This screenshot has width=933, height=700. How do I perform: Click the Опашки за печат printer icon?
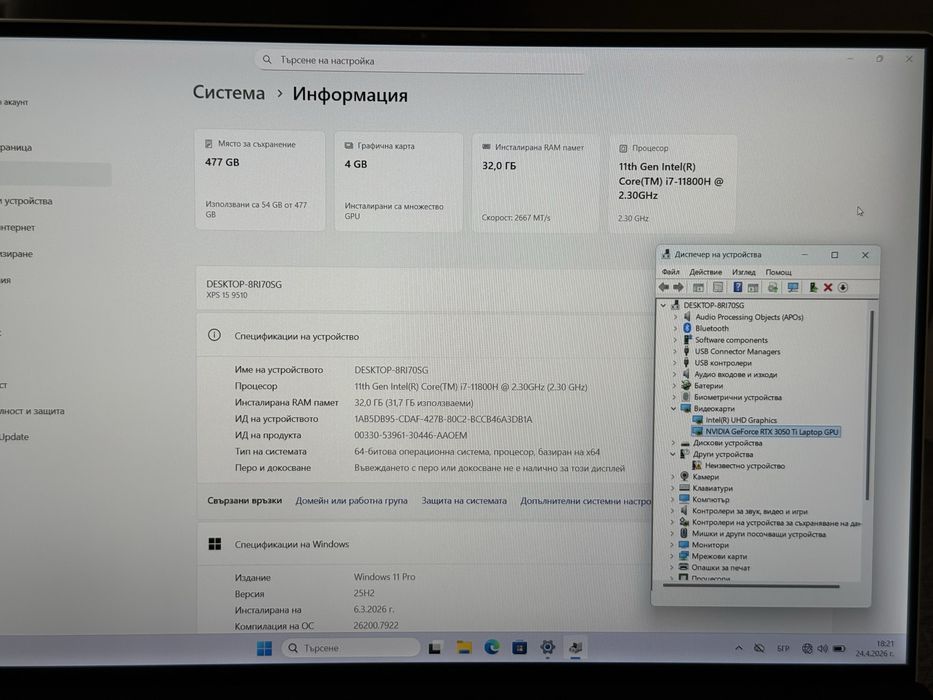click(x=683, y=567)
